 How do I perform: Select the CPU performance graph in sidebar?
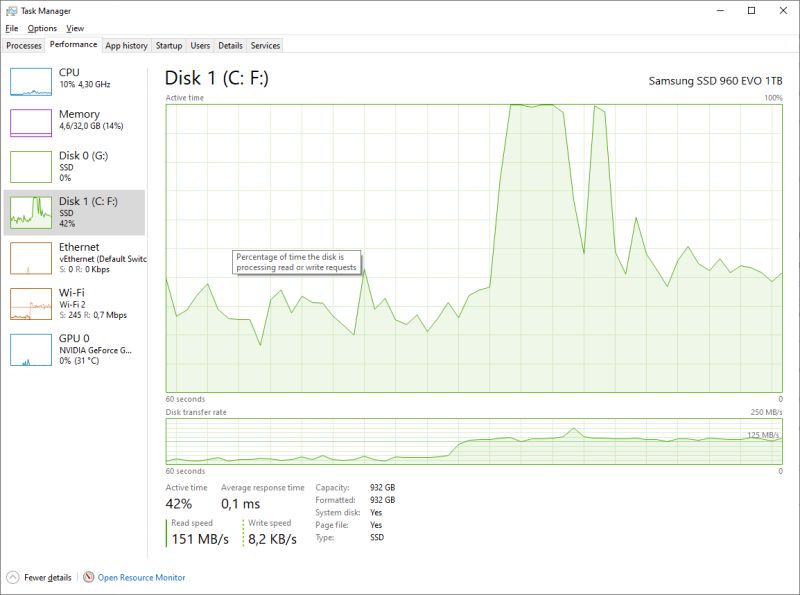click(x=70, y=78)
